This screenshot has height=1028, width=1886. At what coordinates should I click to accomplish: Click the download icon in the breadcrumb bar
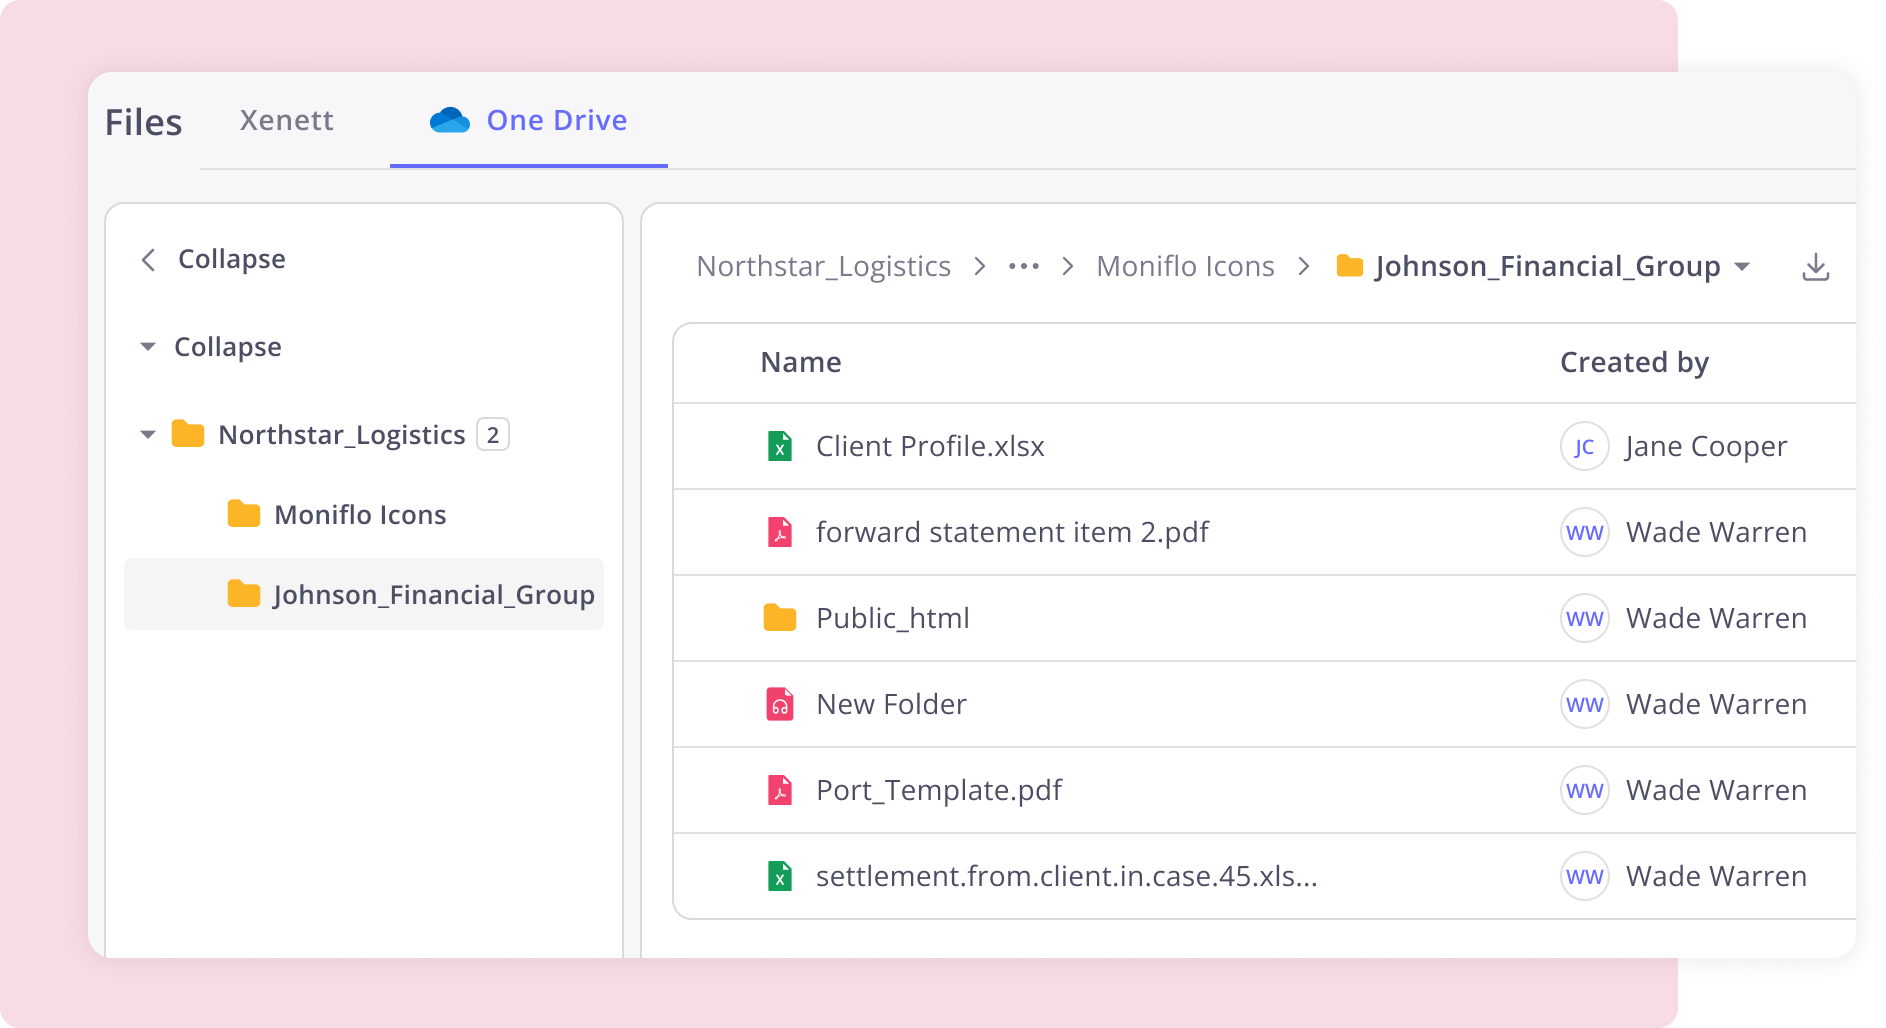tap(1815, 267)
